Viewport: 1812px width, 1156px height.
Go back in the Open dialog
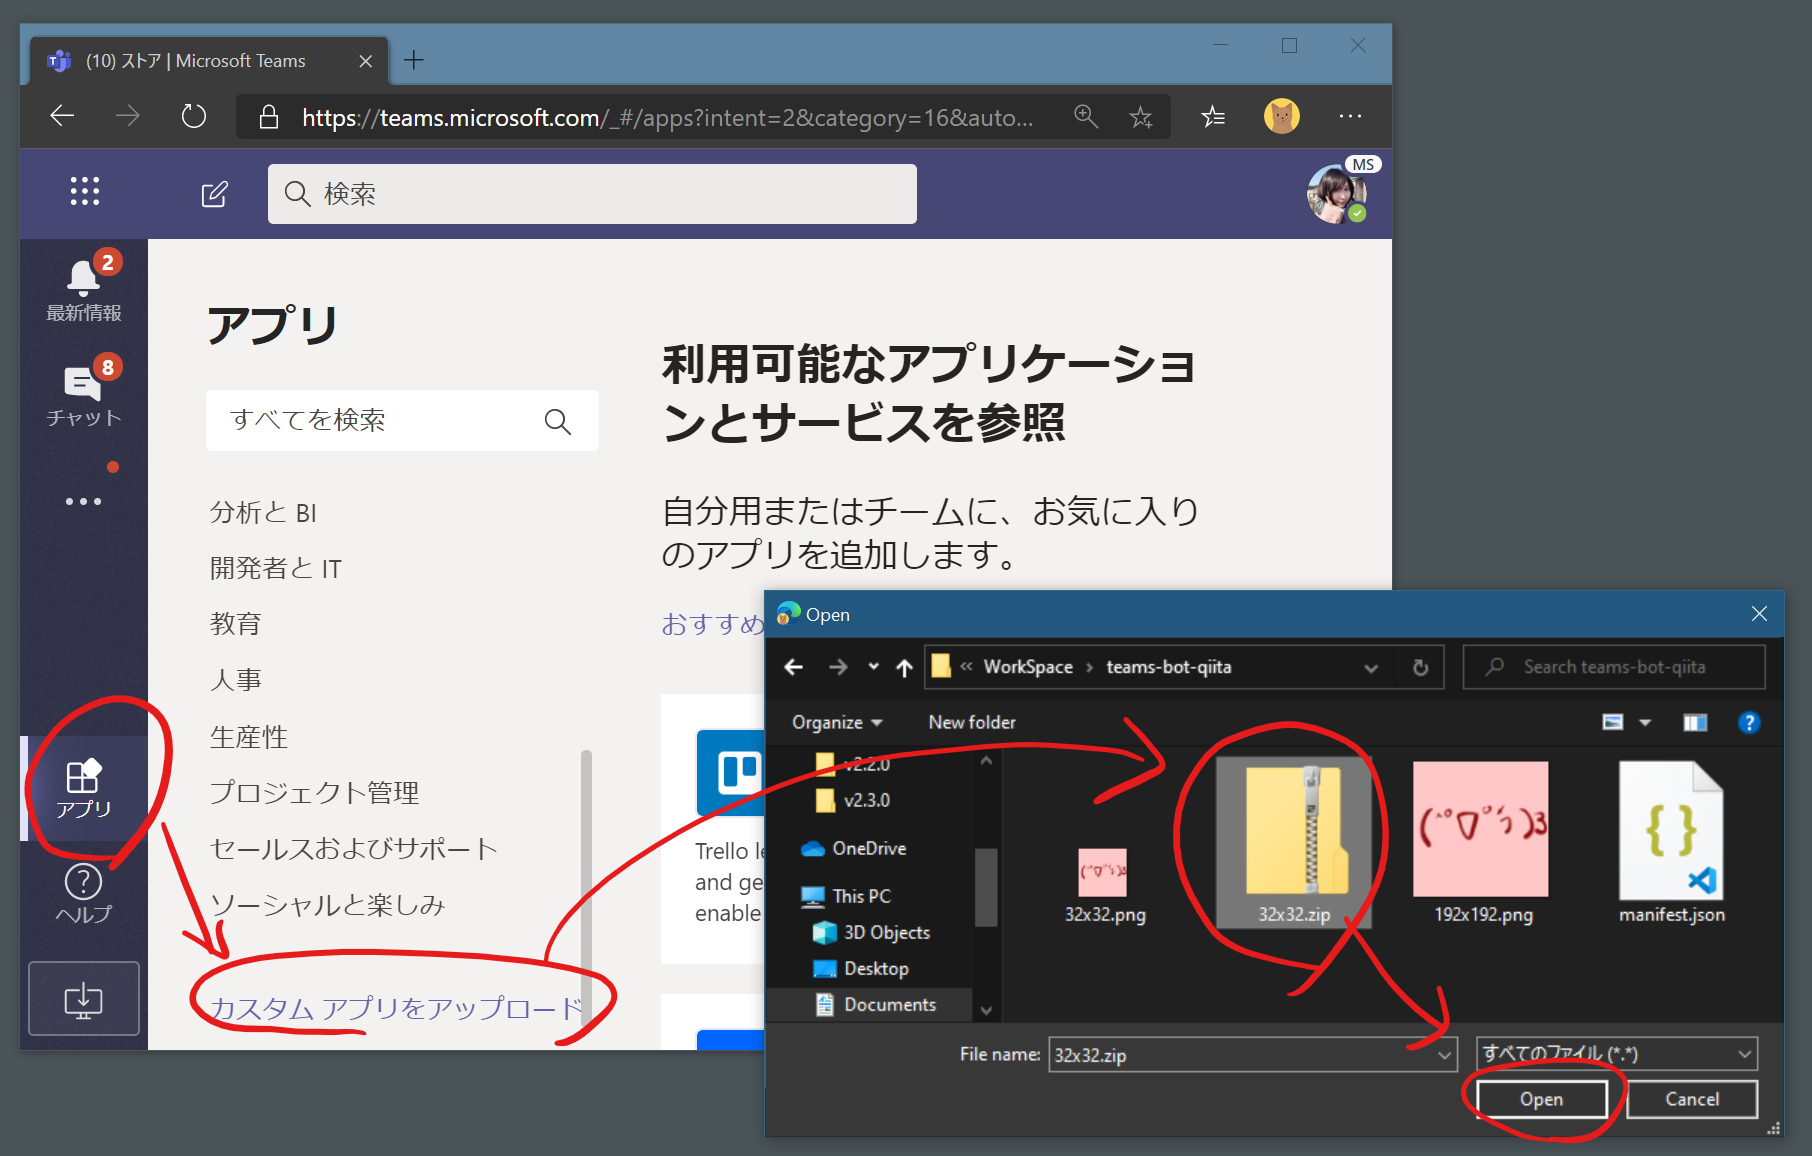(794, 667)
